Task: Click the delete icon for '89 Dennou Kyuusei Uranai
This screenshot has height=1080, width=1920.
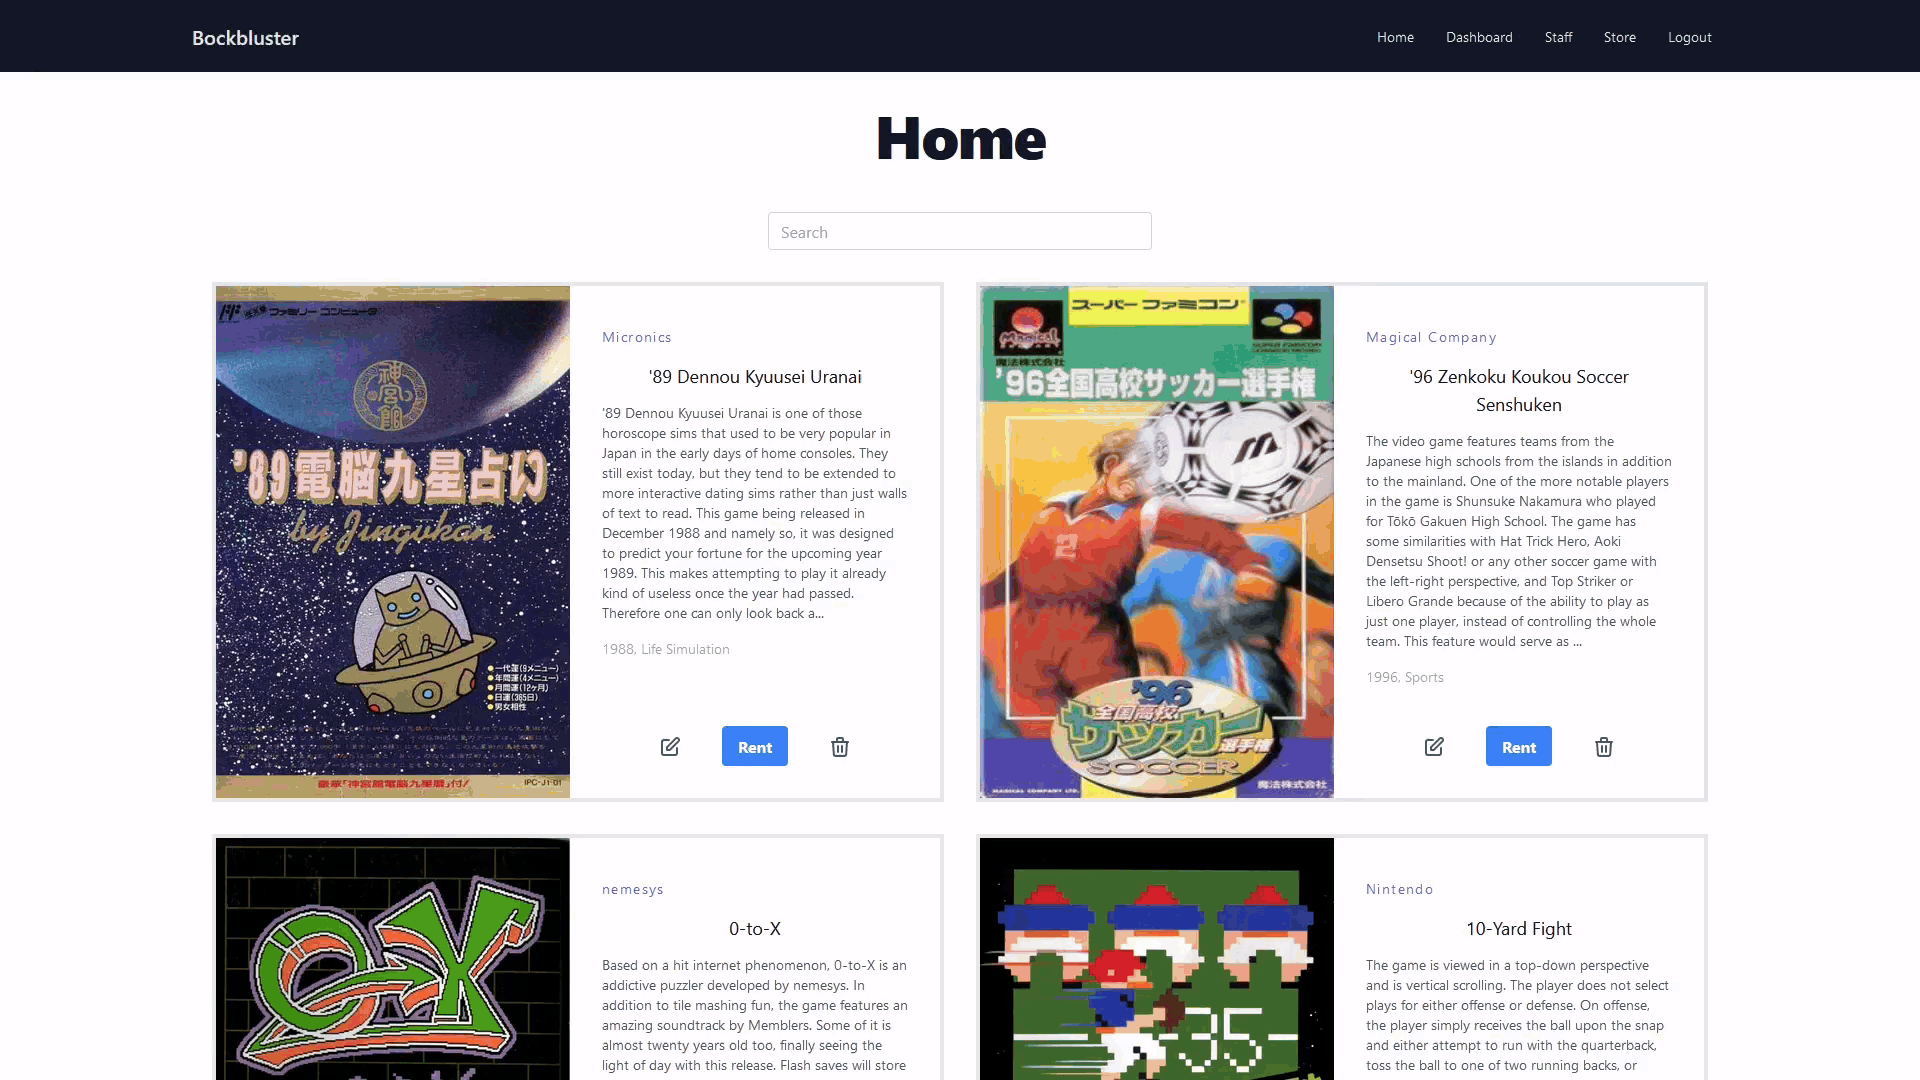Action: 840,746
